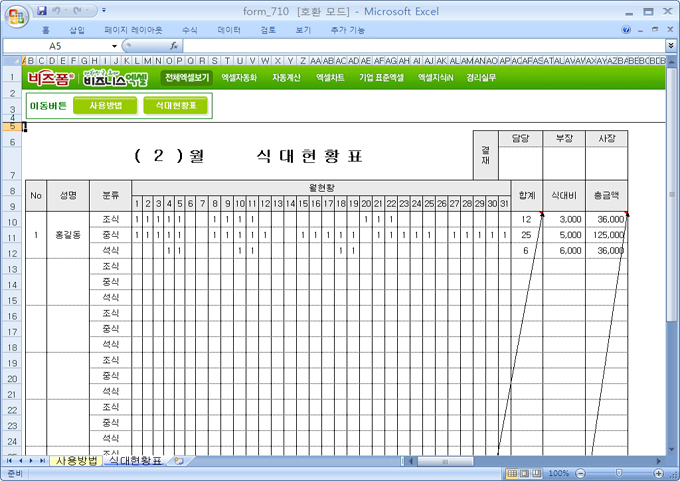Click the zoom slider in the status bar
The width and height of the screenshot is (680, 481).
tap(618, 473)
